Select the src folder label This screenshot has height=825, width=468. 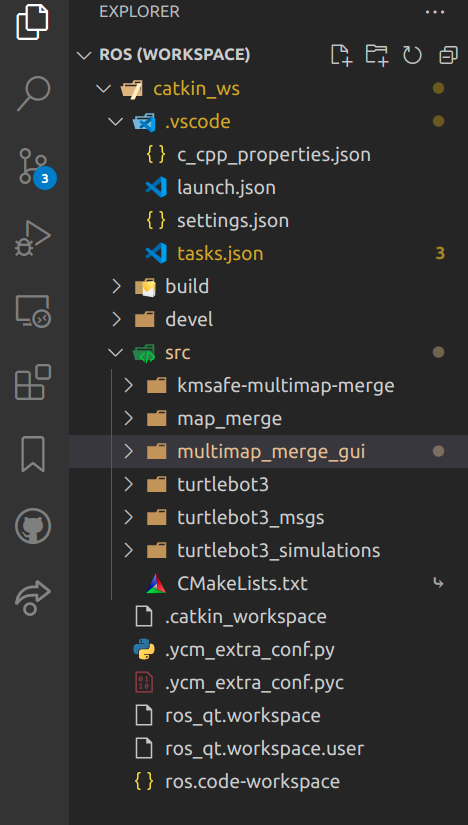tap(177, 353)
